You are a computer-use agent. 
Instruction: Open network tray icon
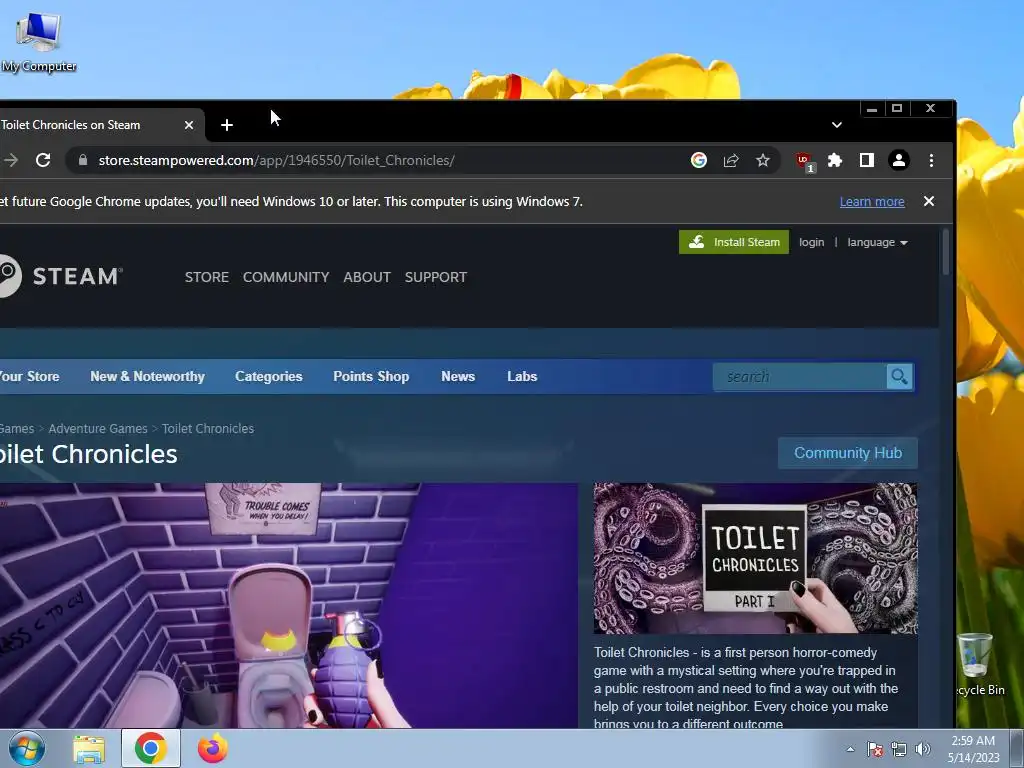tap(899, 749)
